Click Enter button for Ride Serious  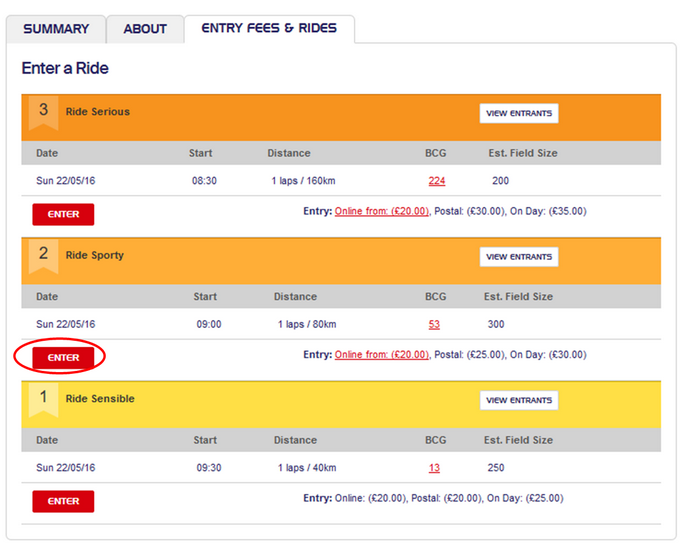(63, 214)
